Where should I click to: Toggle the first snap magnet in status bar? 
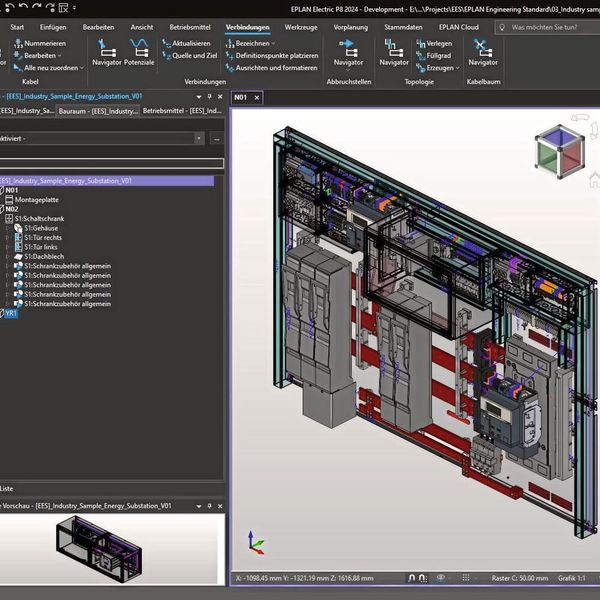(x=411, y=578)
